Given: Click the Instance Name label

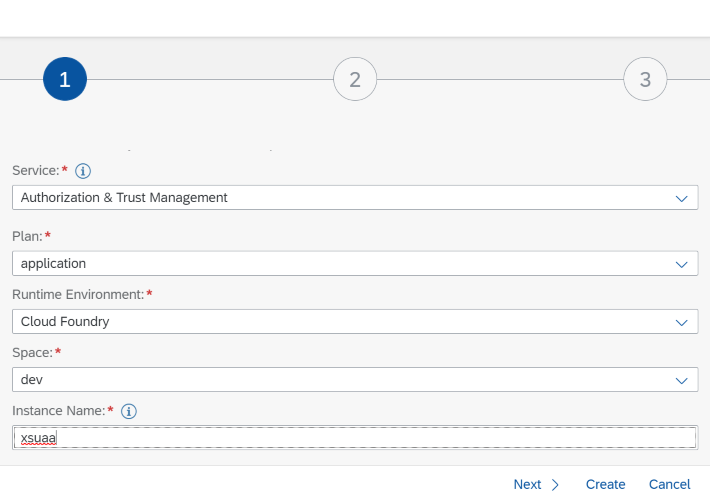Looking at the screenshot, I should (58, 411).
